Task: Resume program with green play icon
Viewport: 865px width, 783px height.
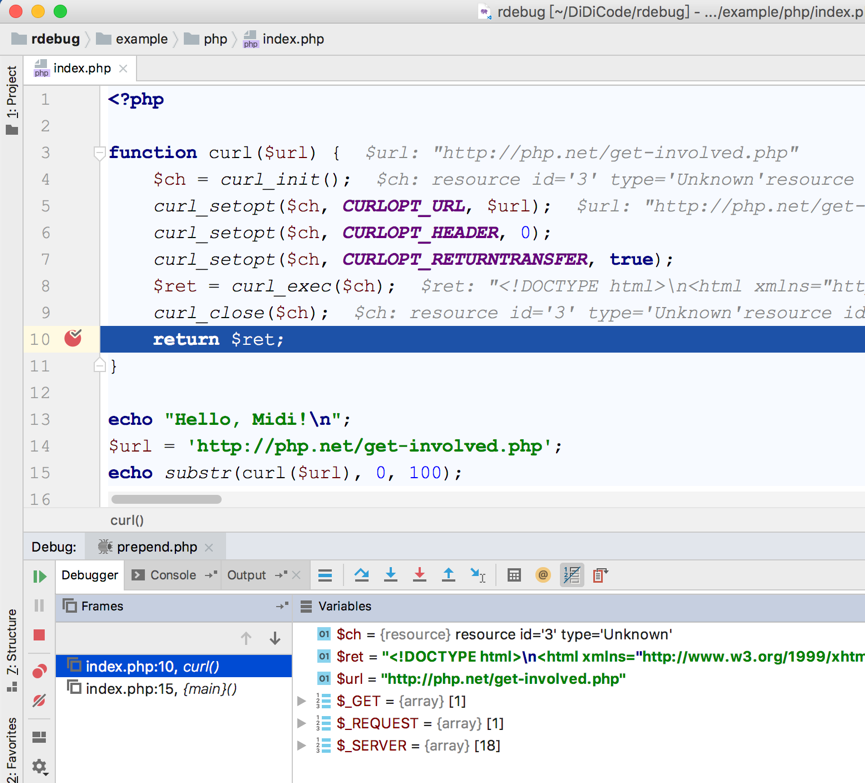Action: 39,577
